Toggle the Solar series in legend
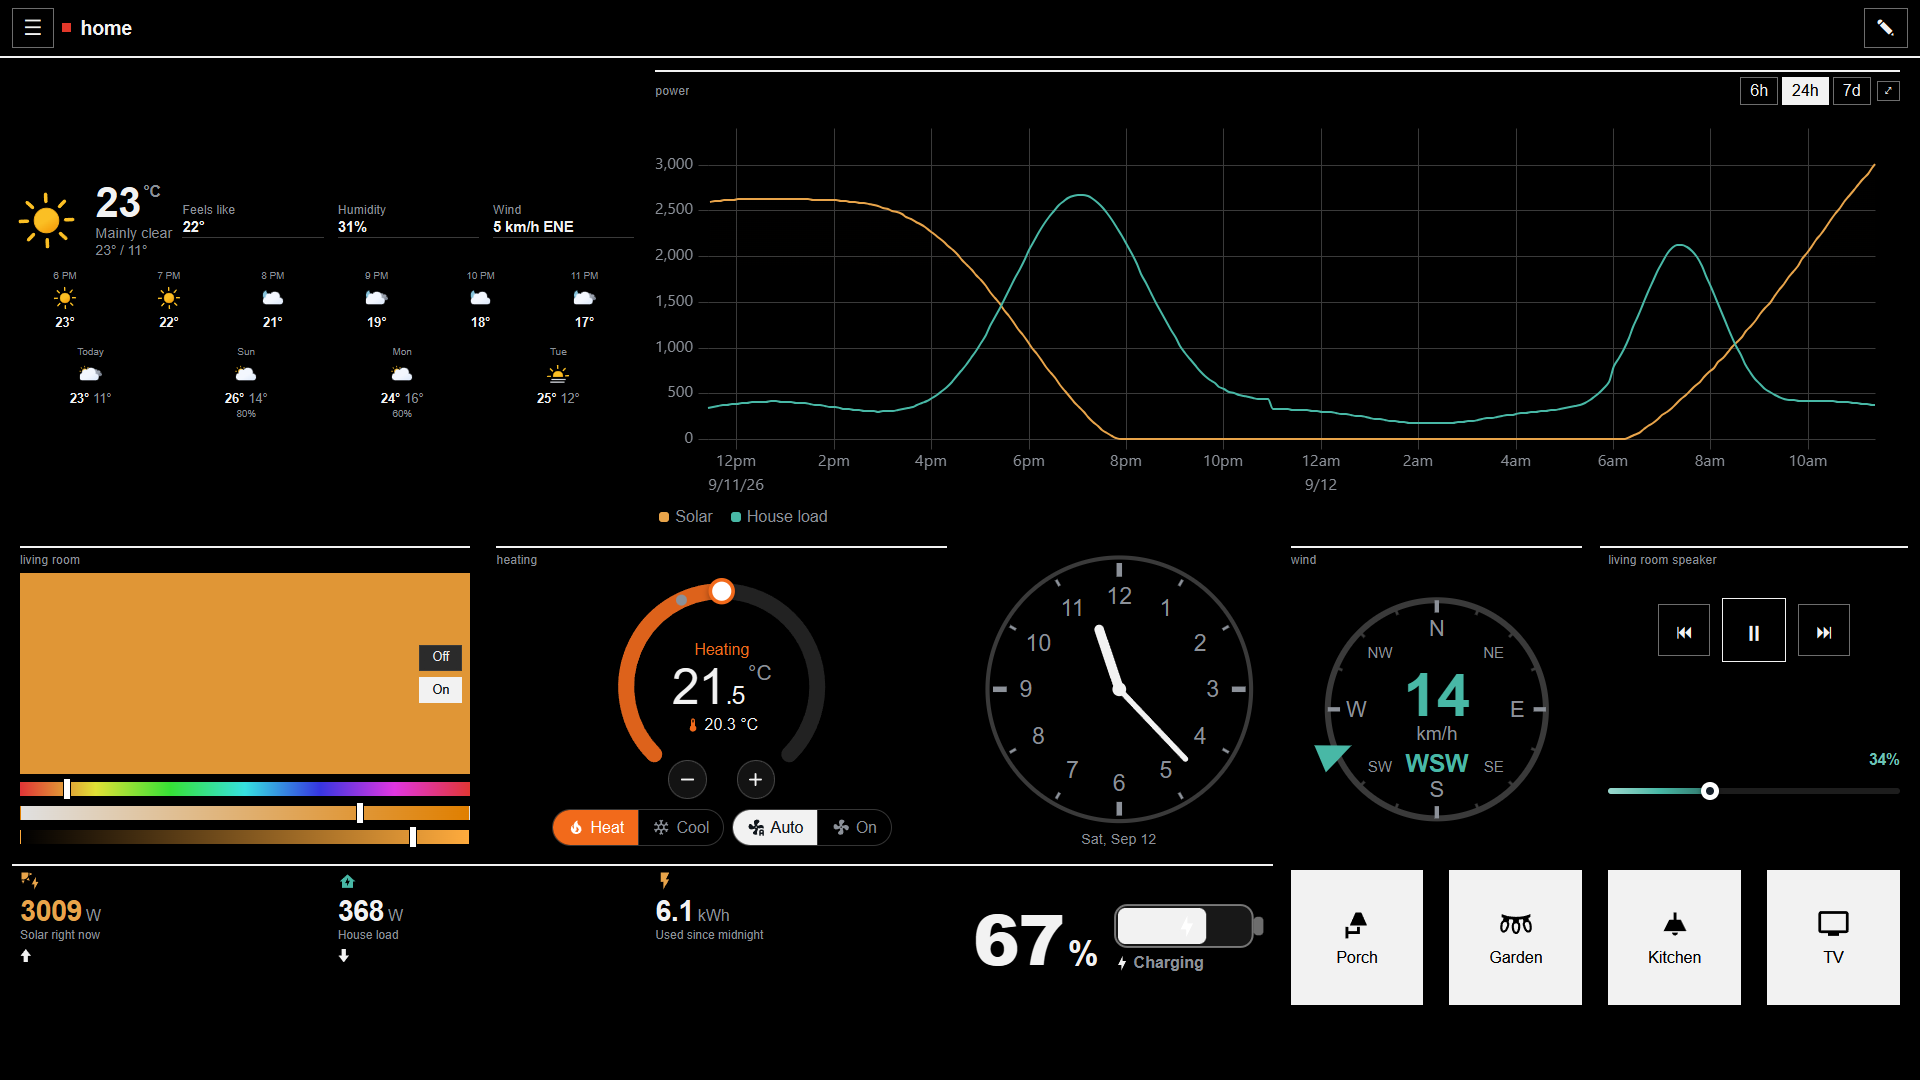Viewport: 1920px width, 1080px height. point(686,517)
